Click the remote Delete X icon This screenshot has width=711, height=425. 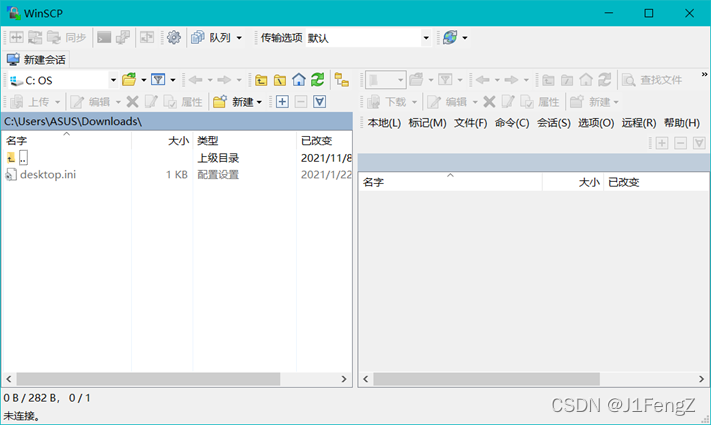pyautogui.click(x=489, y=102)
